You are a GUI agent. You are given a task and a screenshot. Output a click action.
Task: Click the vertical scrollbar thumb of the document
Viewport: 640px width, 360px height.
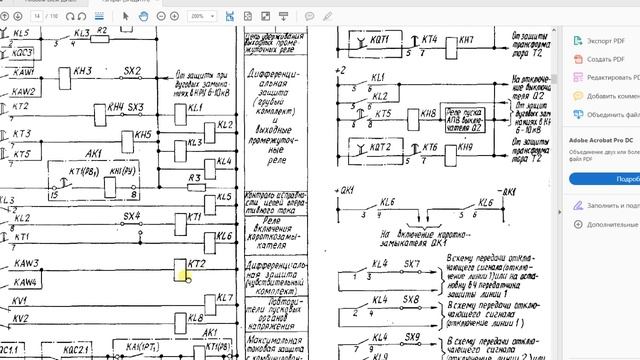coord(554,79)
